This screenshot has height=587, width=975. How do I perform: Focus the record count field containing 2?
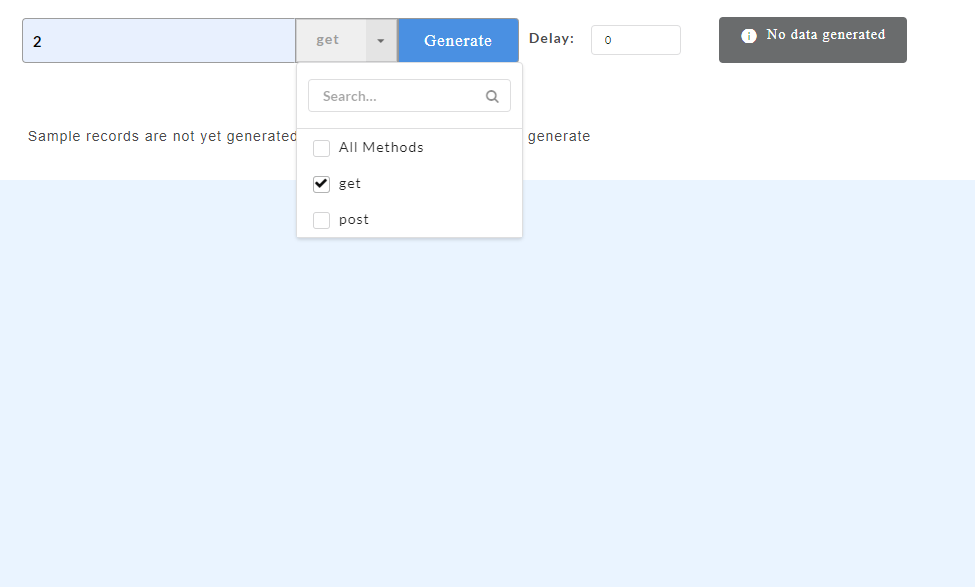pyautogui.click(x=159, y=40)
